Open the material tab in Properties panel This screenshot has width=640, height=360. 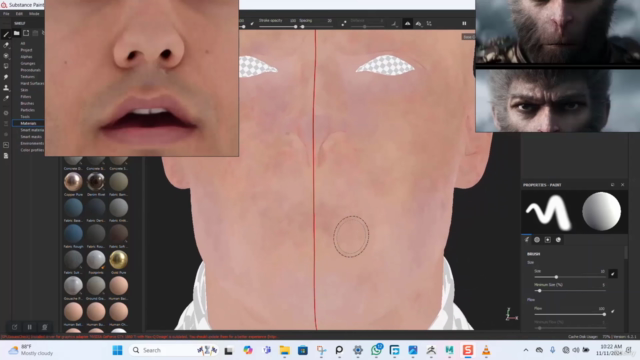click(558, 240)
